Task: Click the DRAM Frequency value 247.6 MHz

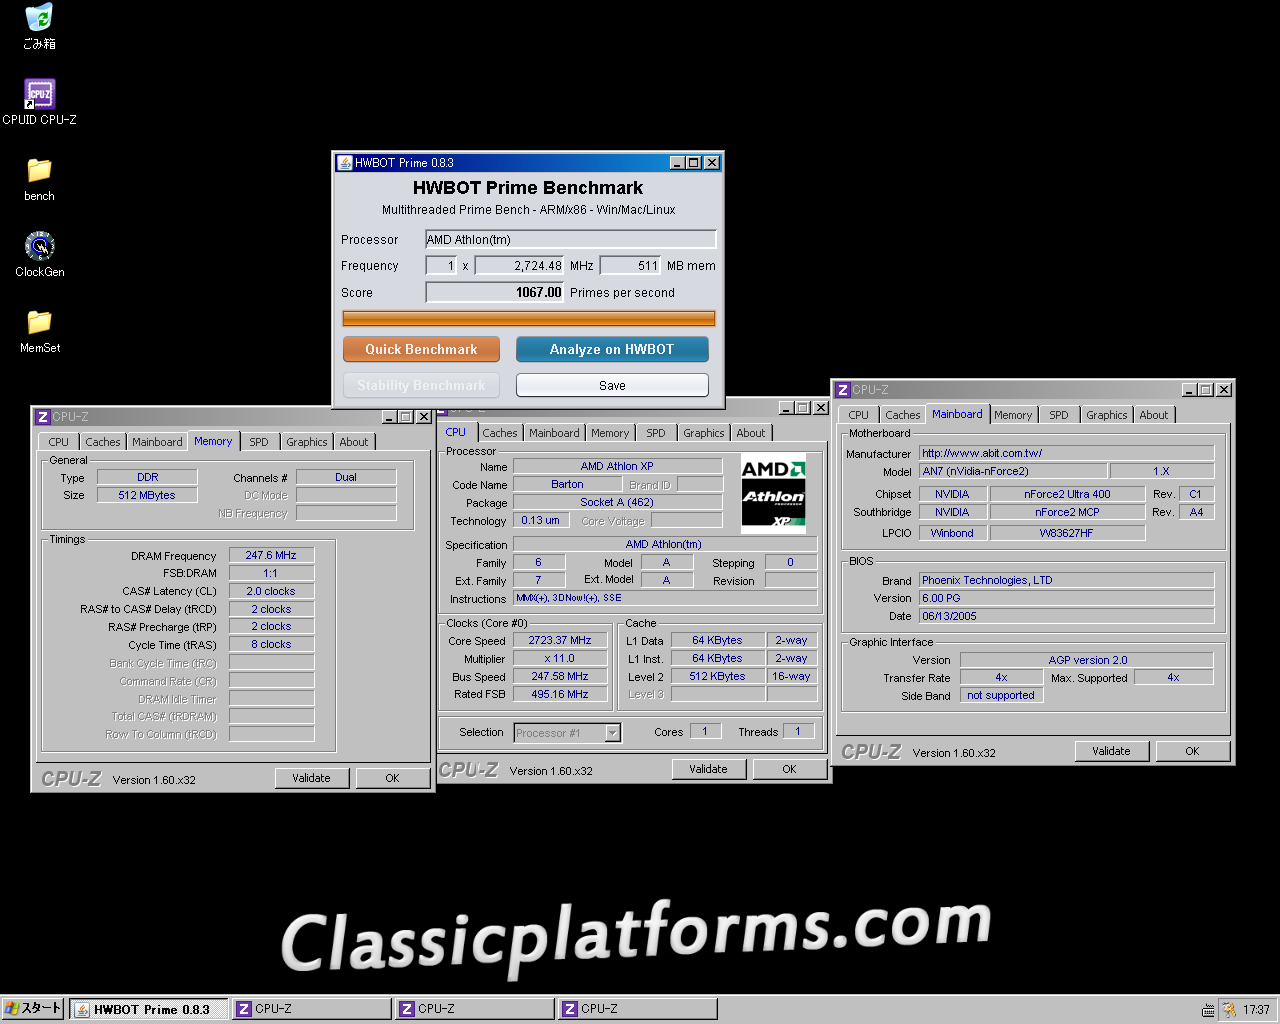Action: click(x=272, y=555)
